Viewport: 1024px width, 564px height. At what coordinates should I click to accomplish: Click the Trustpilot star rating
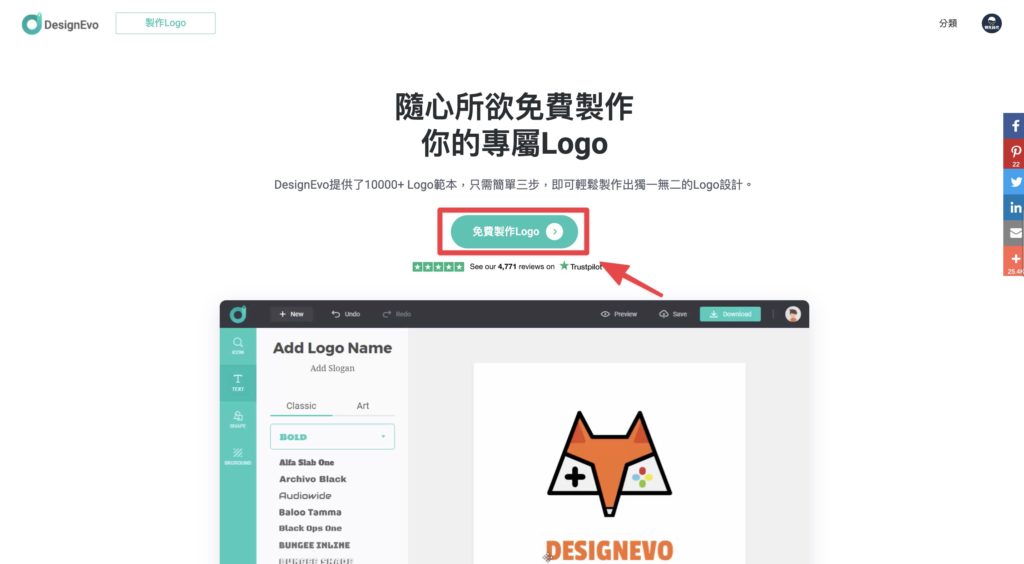click(x=438, y=266)
